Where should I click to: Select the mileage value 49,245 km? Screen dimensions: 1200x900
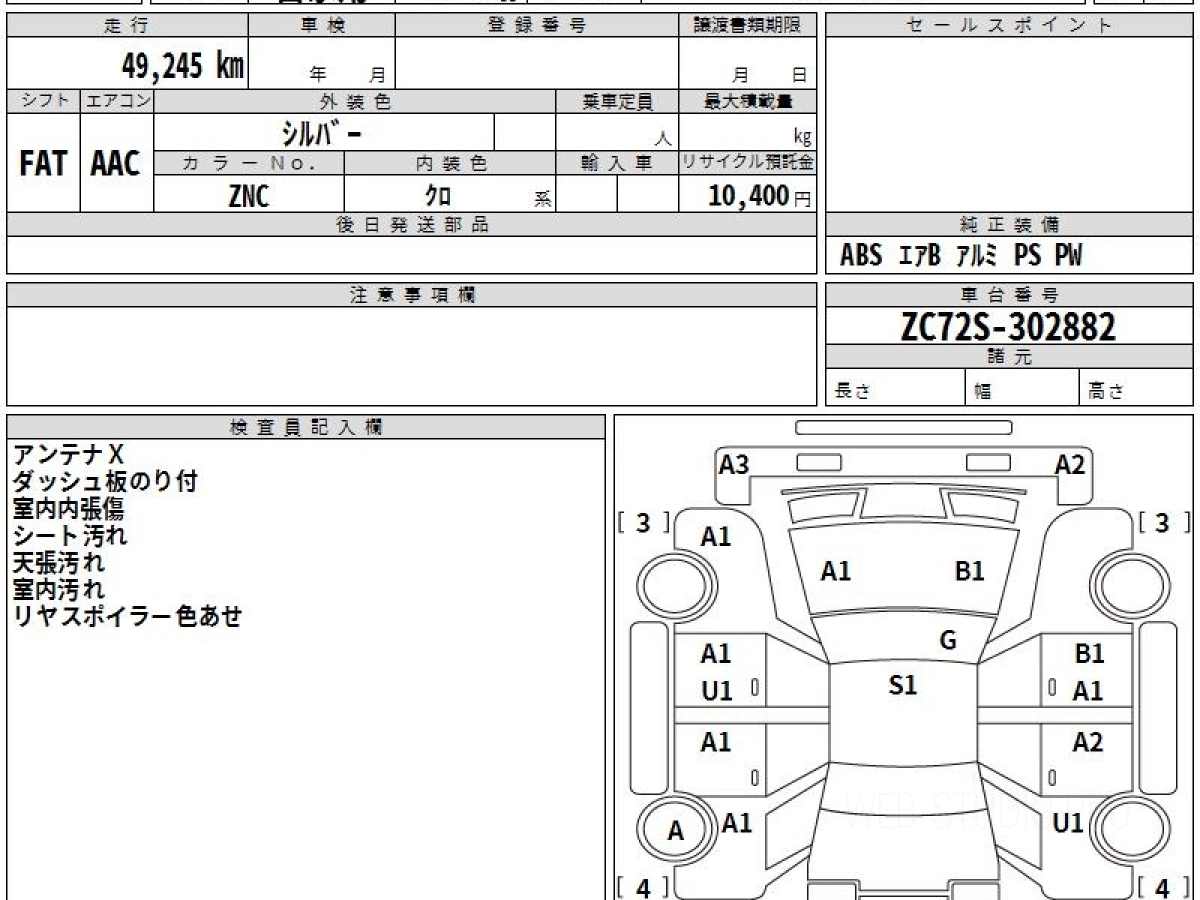[x=183, y=67]
